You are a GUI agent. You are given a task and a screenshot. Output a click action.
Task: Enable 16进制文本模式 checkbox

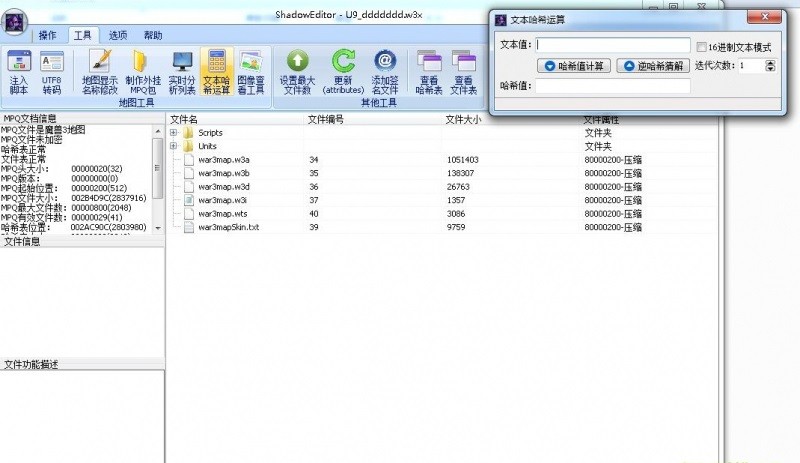(702, 47)
